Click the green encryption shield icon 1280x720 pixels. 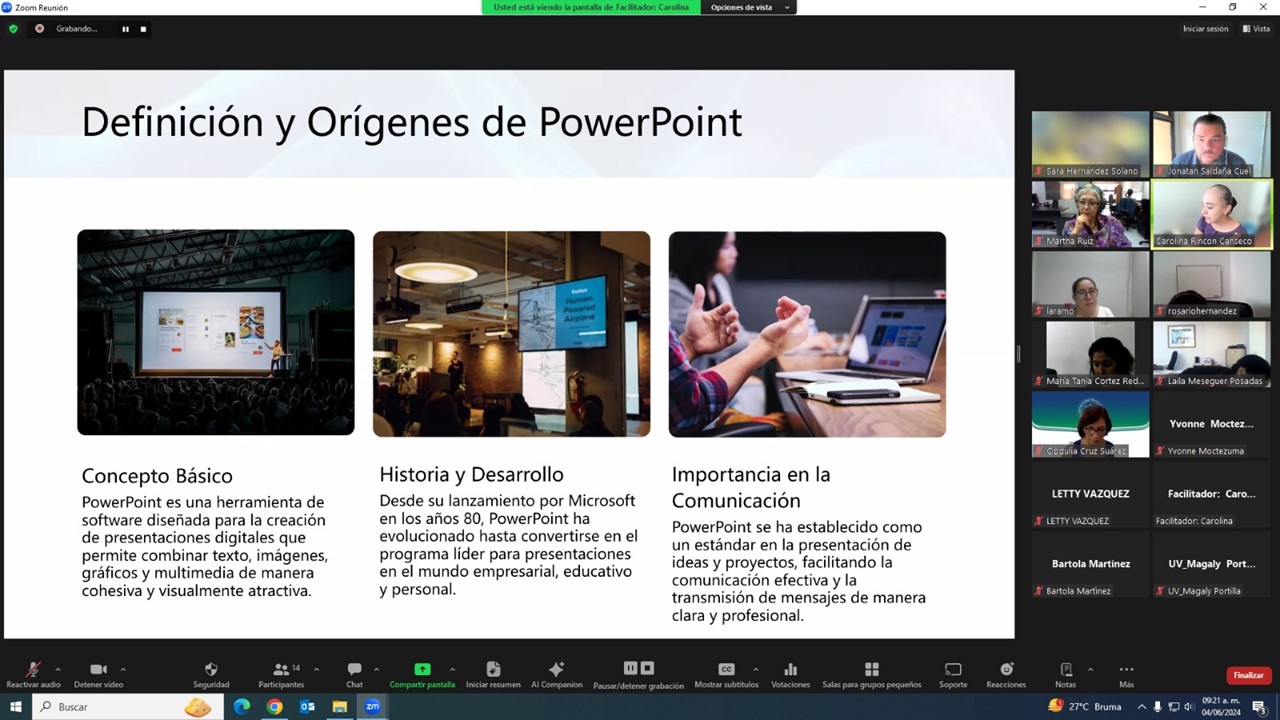coord(13,29)
